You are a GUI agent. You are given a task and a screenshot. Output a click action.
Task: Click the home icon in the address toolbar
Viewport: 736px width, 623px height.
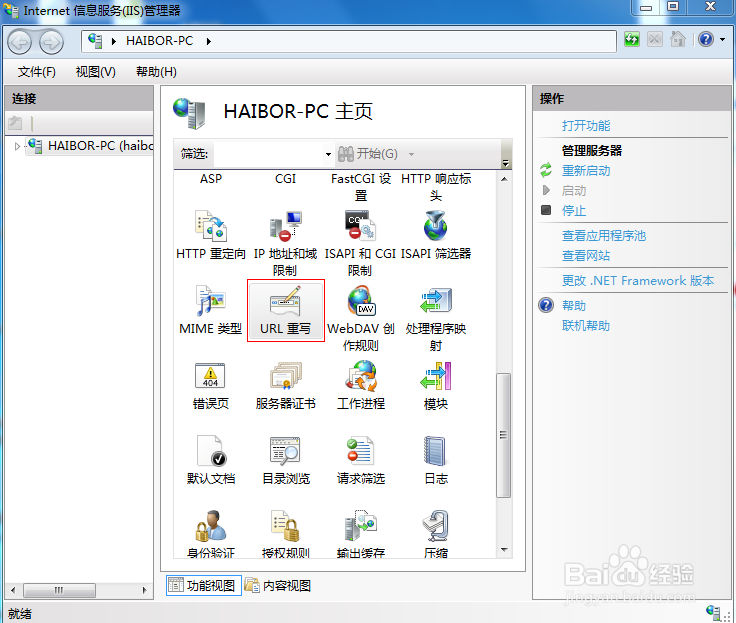coord(677,39)
